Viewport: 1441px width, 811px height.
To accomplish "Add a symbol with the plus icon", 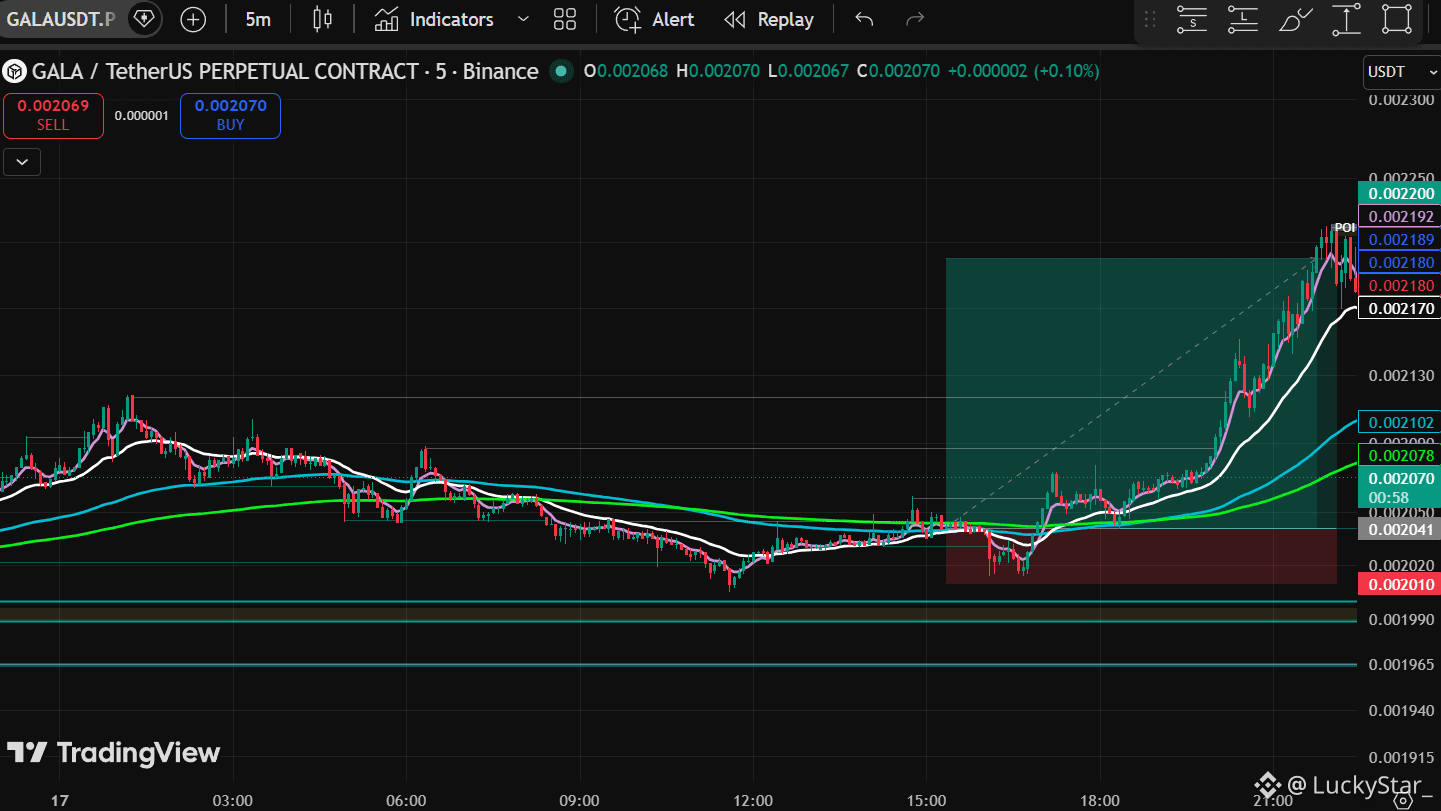I will pyautogui.click(x=193, y=19).
